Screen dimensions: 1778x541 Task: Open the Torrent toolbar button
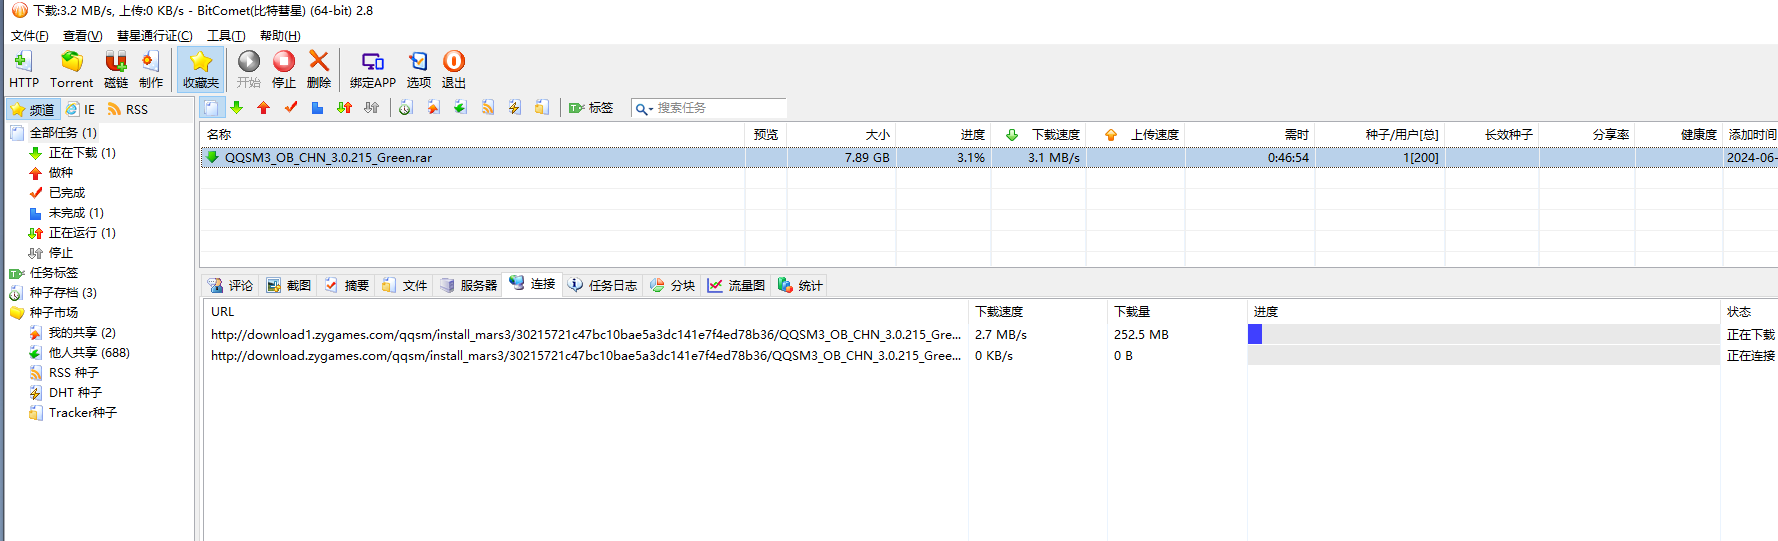71,70
